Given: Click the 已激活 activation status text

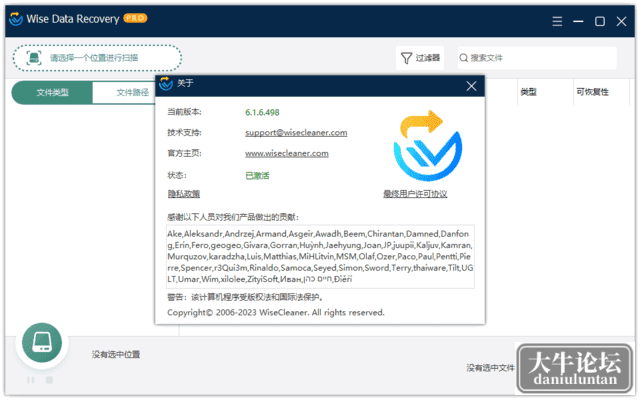Looking at the screenshot, I should pos(257,176).
